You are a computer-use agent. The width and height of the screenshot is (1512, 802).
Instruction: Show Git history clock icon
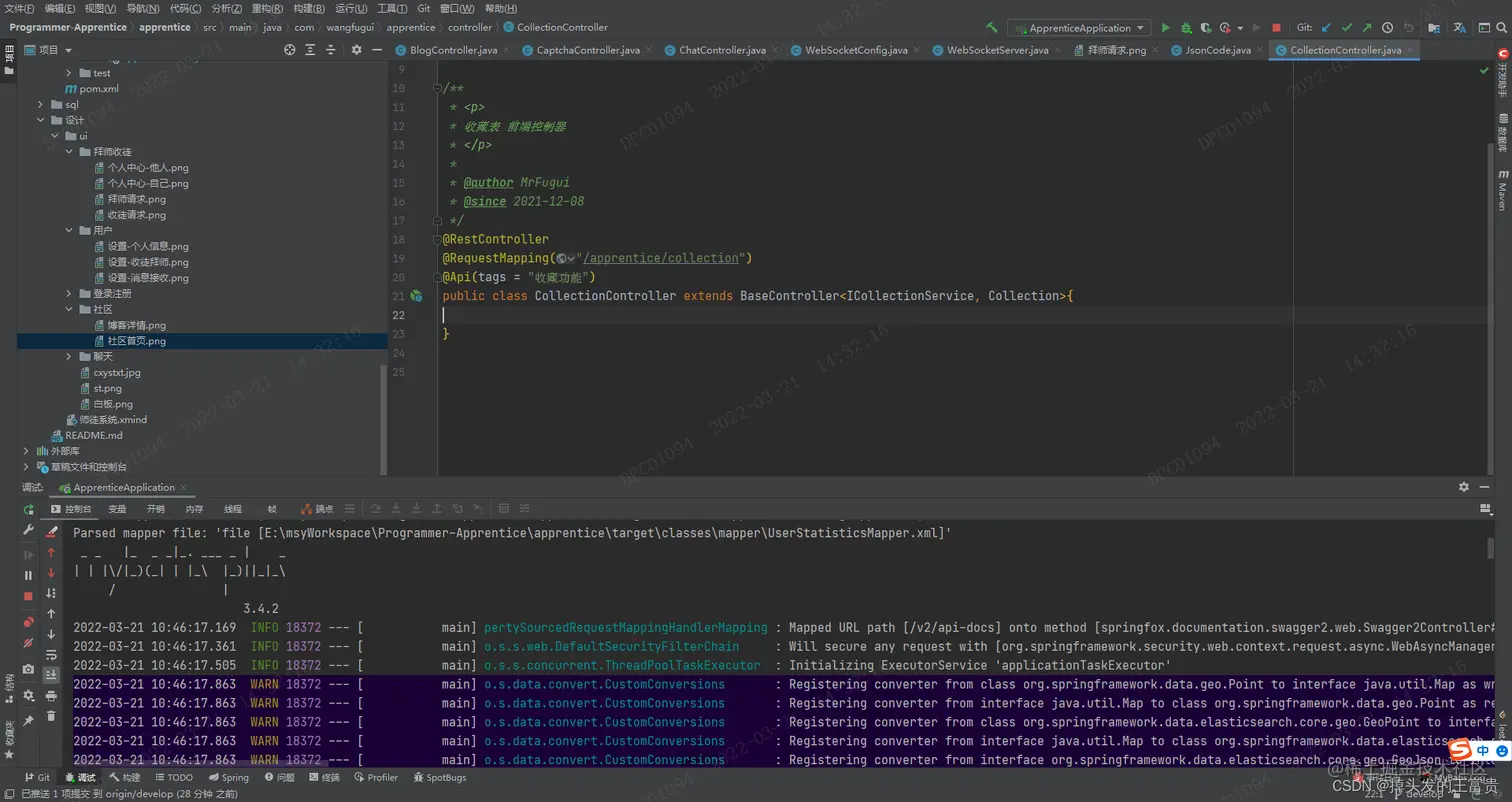click(x=1387, y=28)
